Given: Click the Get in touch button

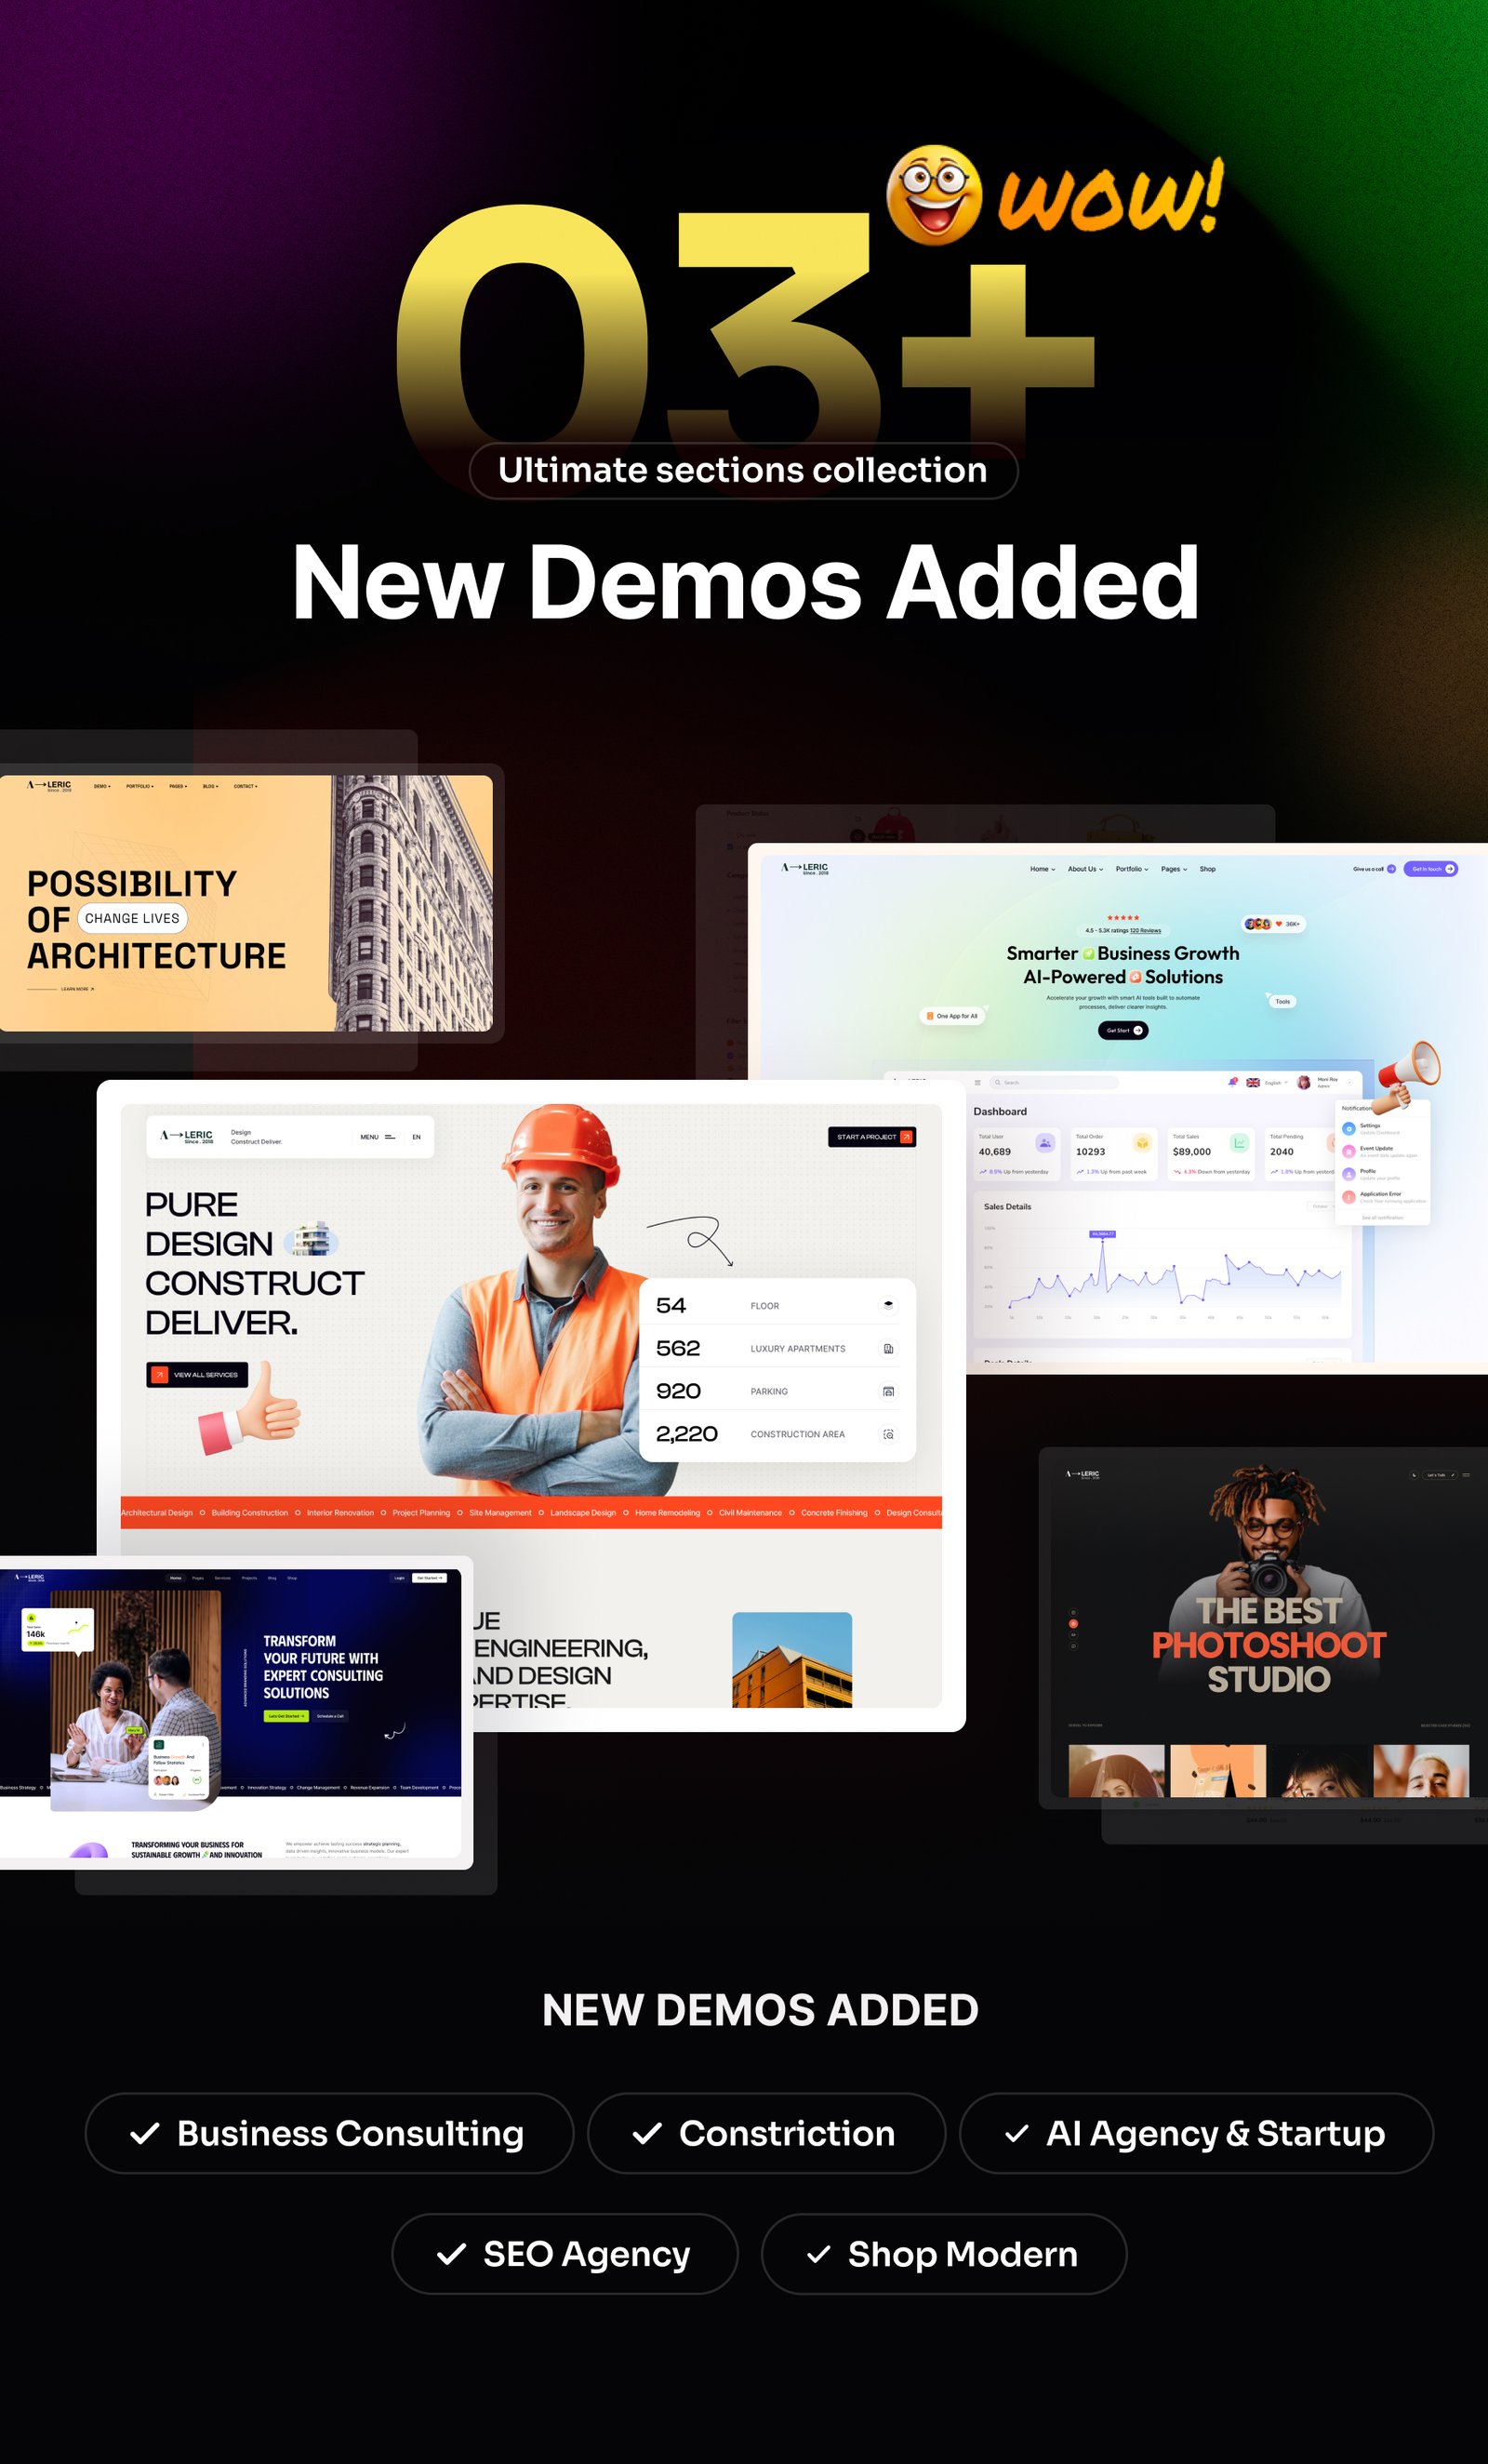Looking at the screenshot, I should [x=1431, y=869].
